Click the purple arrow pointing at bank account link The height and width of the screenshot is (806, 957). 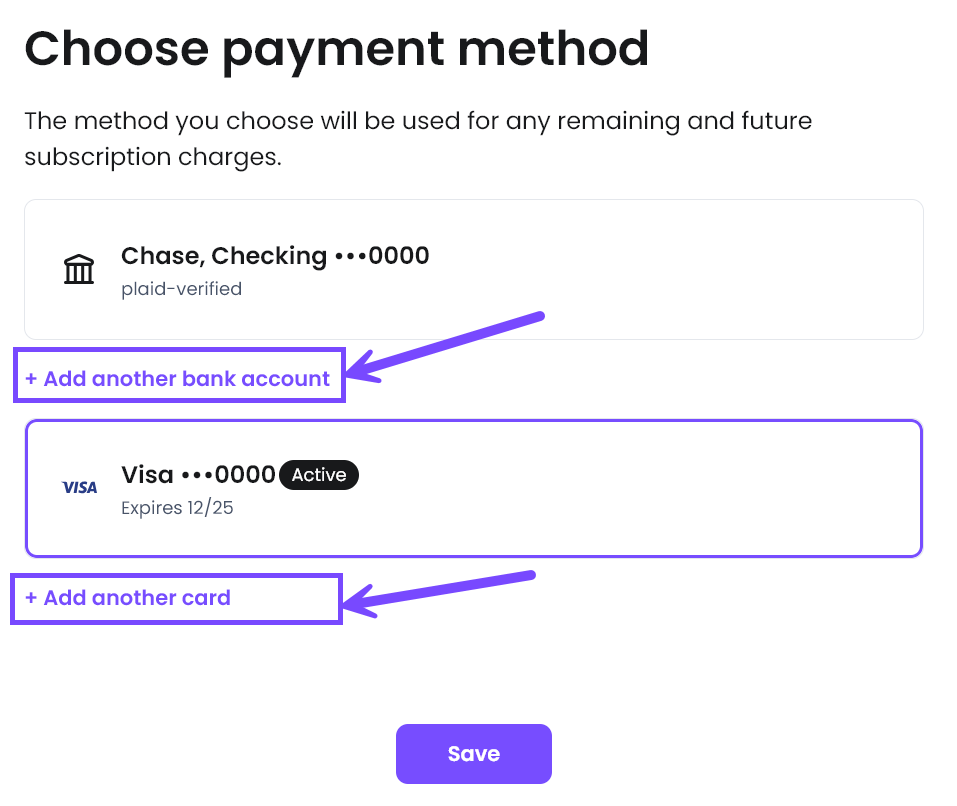448,345
